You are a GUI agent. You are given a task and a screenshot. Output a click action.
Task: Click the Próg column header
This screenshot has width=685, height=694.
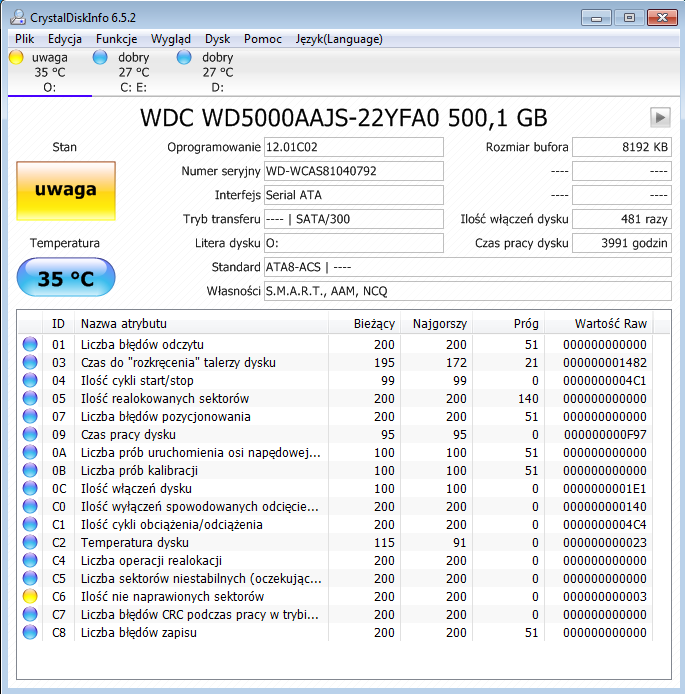(x=508, y=324)
